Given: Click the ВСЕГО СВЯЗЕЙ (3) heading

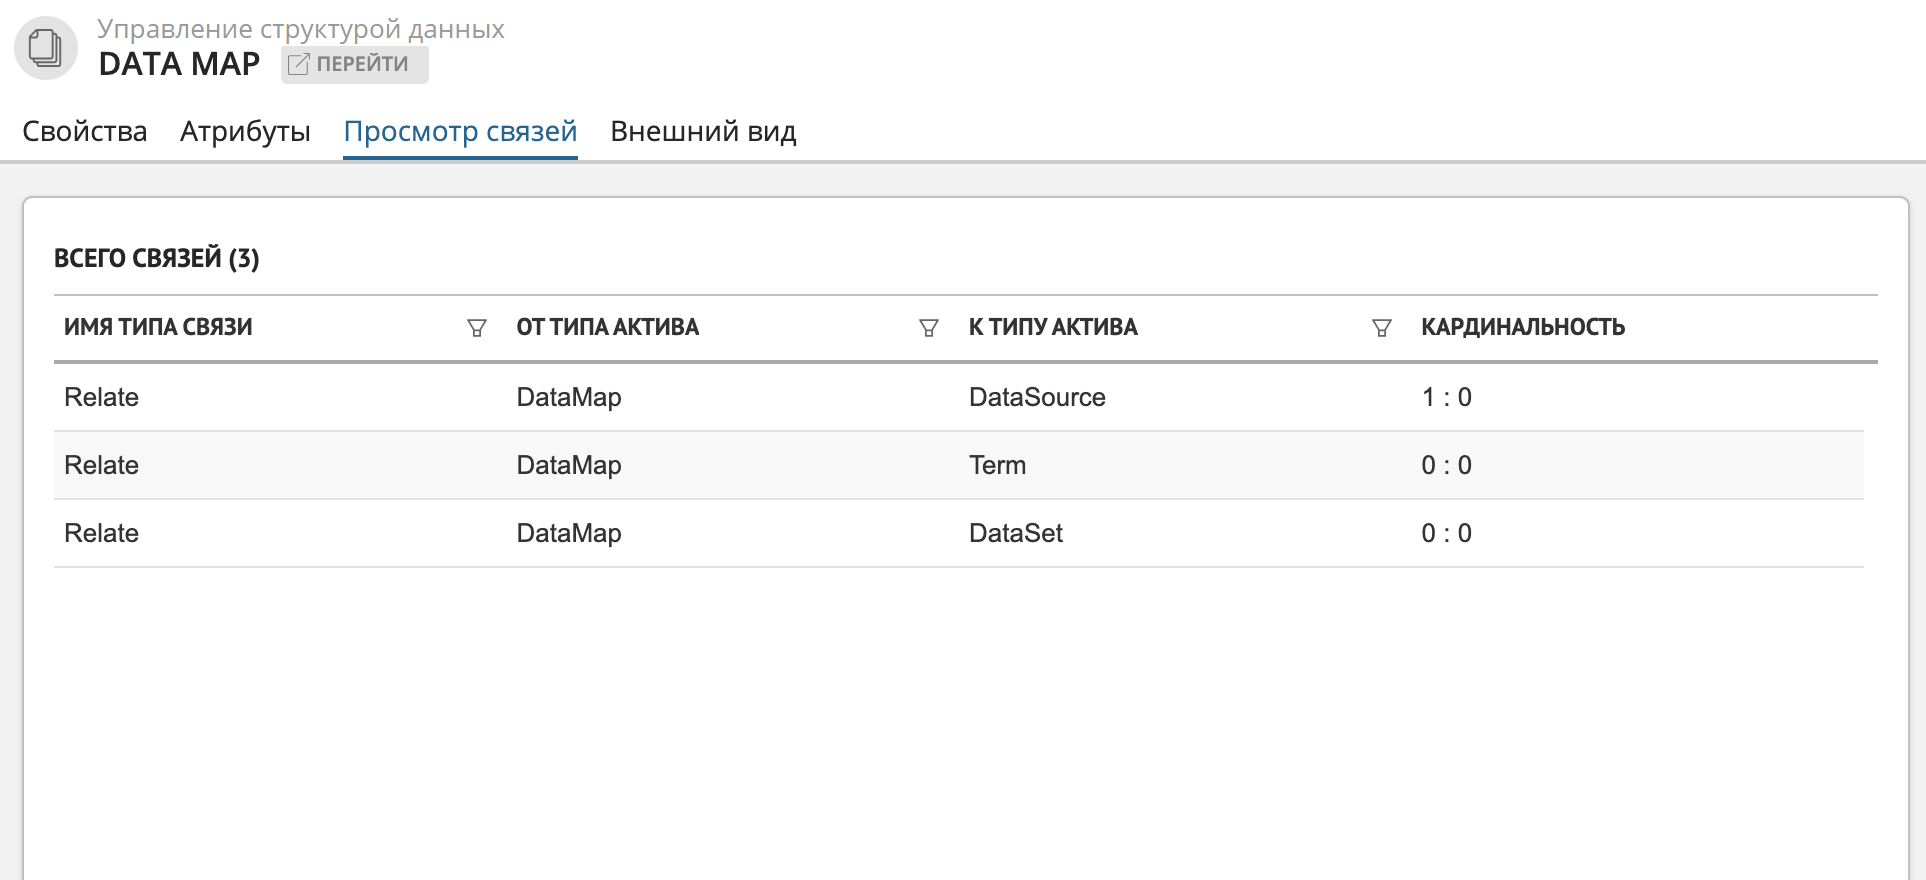Looking at the screenshot, I should [156, 258].
